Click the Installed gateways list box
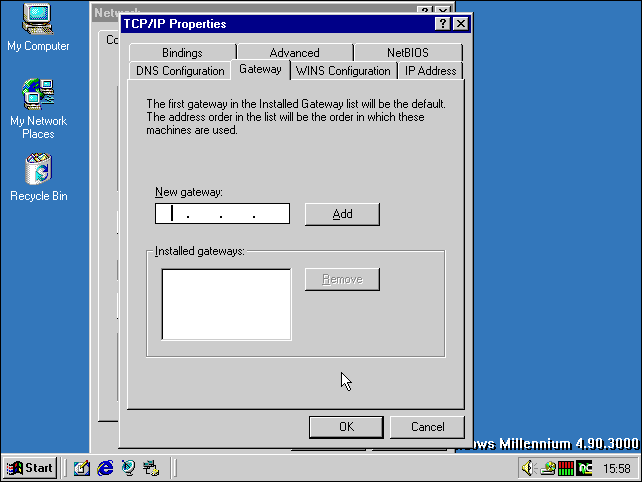Screen dimensions: 642x482 coord(226,304)
